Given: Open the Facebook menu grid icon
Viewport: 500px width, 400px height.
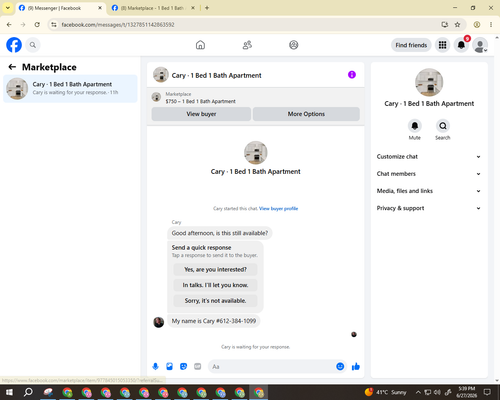Looking at the screenshot, I should click(x=442, y=45).
